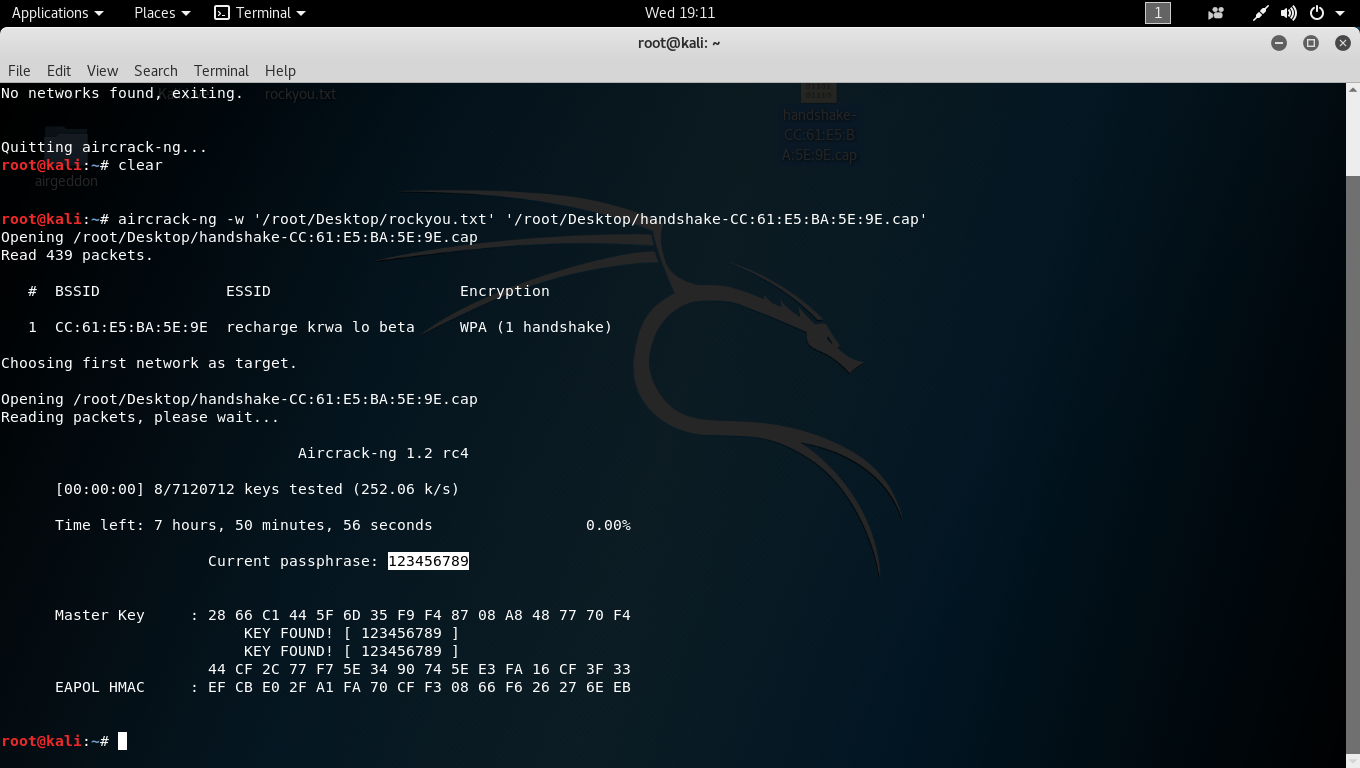Open the Terminal app menu in top bar
1360x768 pixels.
260,13
